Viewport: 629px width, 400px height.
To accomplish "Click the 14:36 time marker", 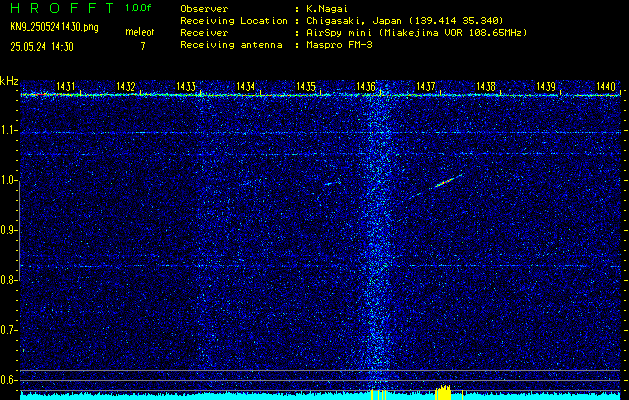I will coord(365,86).
